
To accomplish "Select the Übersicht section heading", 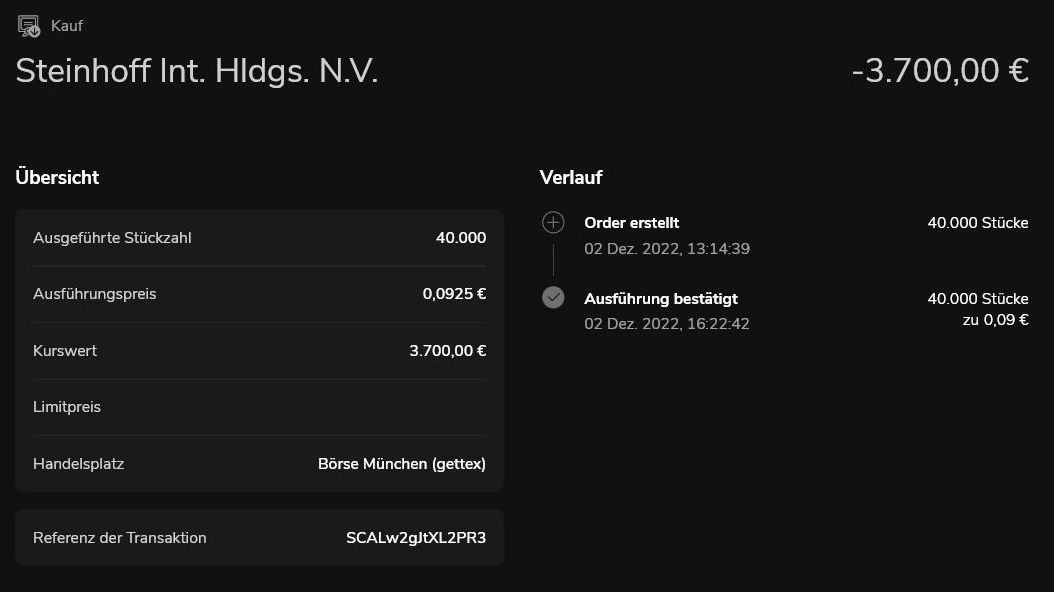I will point(57,178).
